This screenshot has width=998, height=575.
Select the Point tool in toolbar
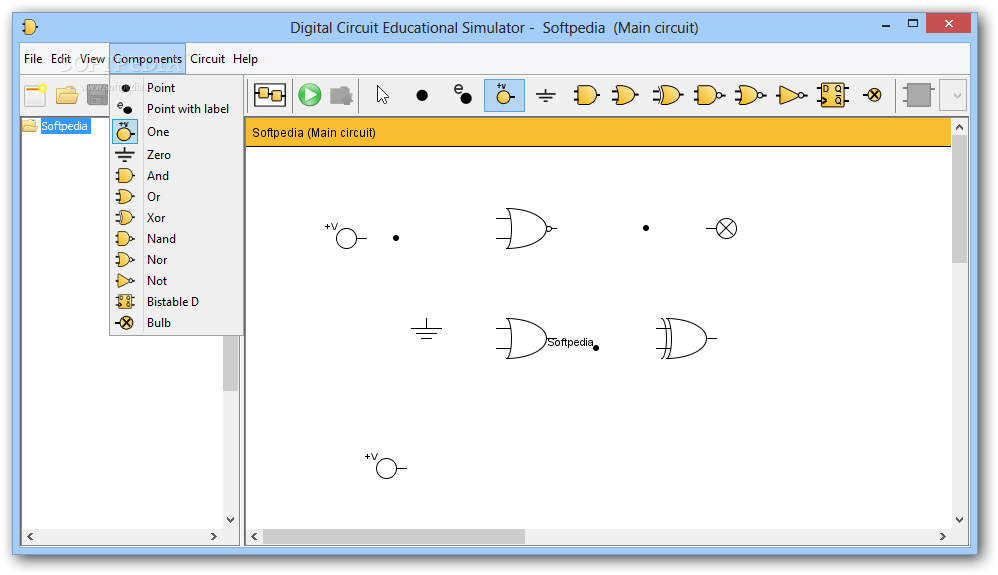422,96
